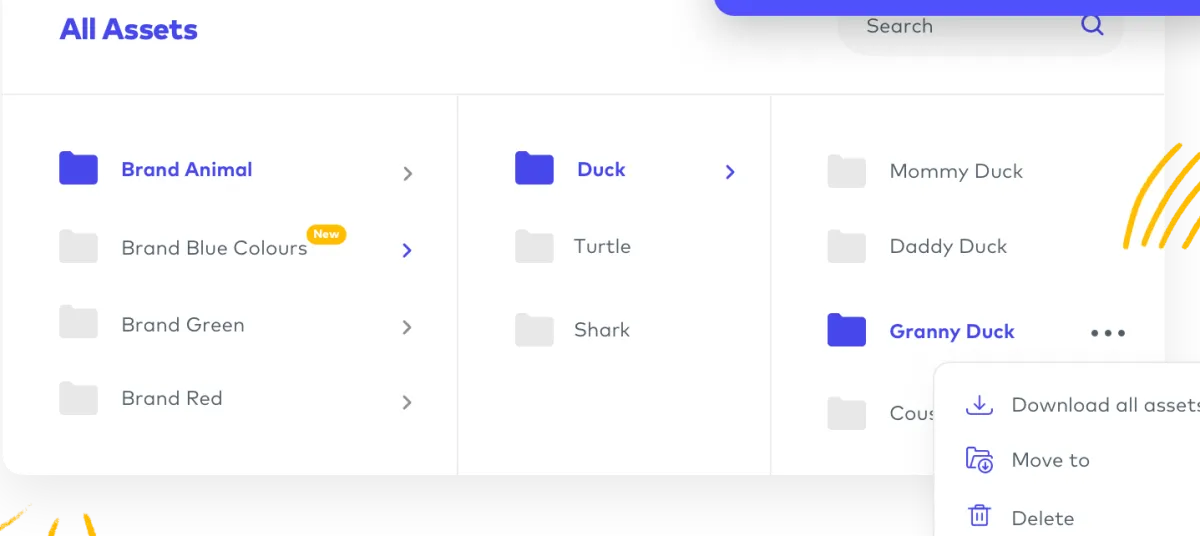
Task: Open the Daddy Duck folder
Action: click(947, 247)
